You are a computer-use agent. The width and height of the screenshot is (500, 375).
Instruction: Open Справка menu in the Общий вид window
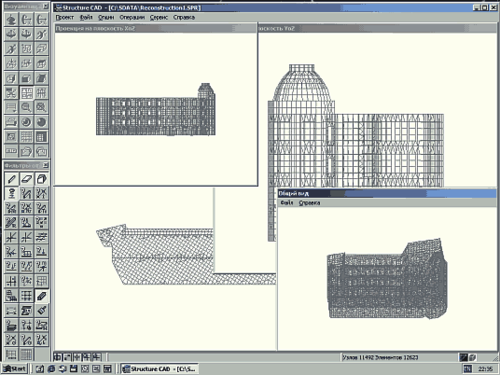[x=309, y=203]
